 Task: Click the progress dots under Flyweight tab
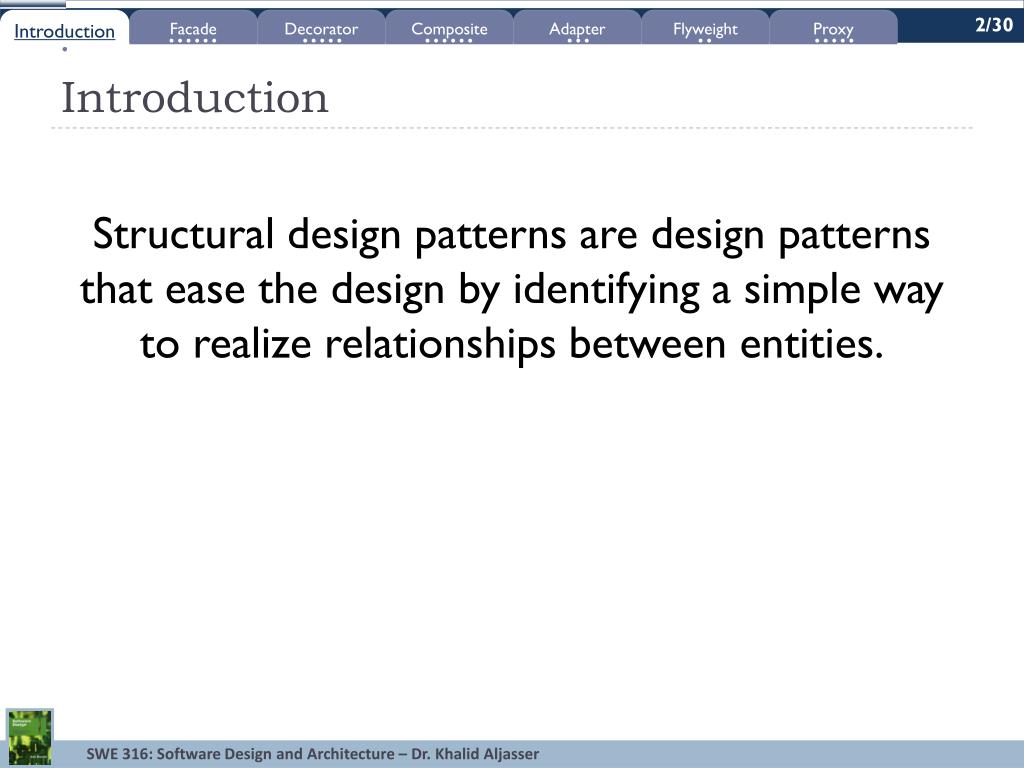(x=705, y=40)
